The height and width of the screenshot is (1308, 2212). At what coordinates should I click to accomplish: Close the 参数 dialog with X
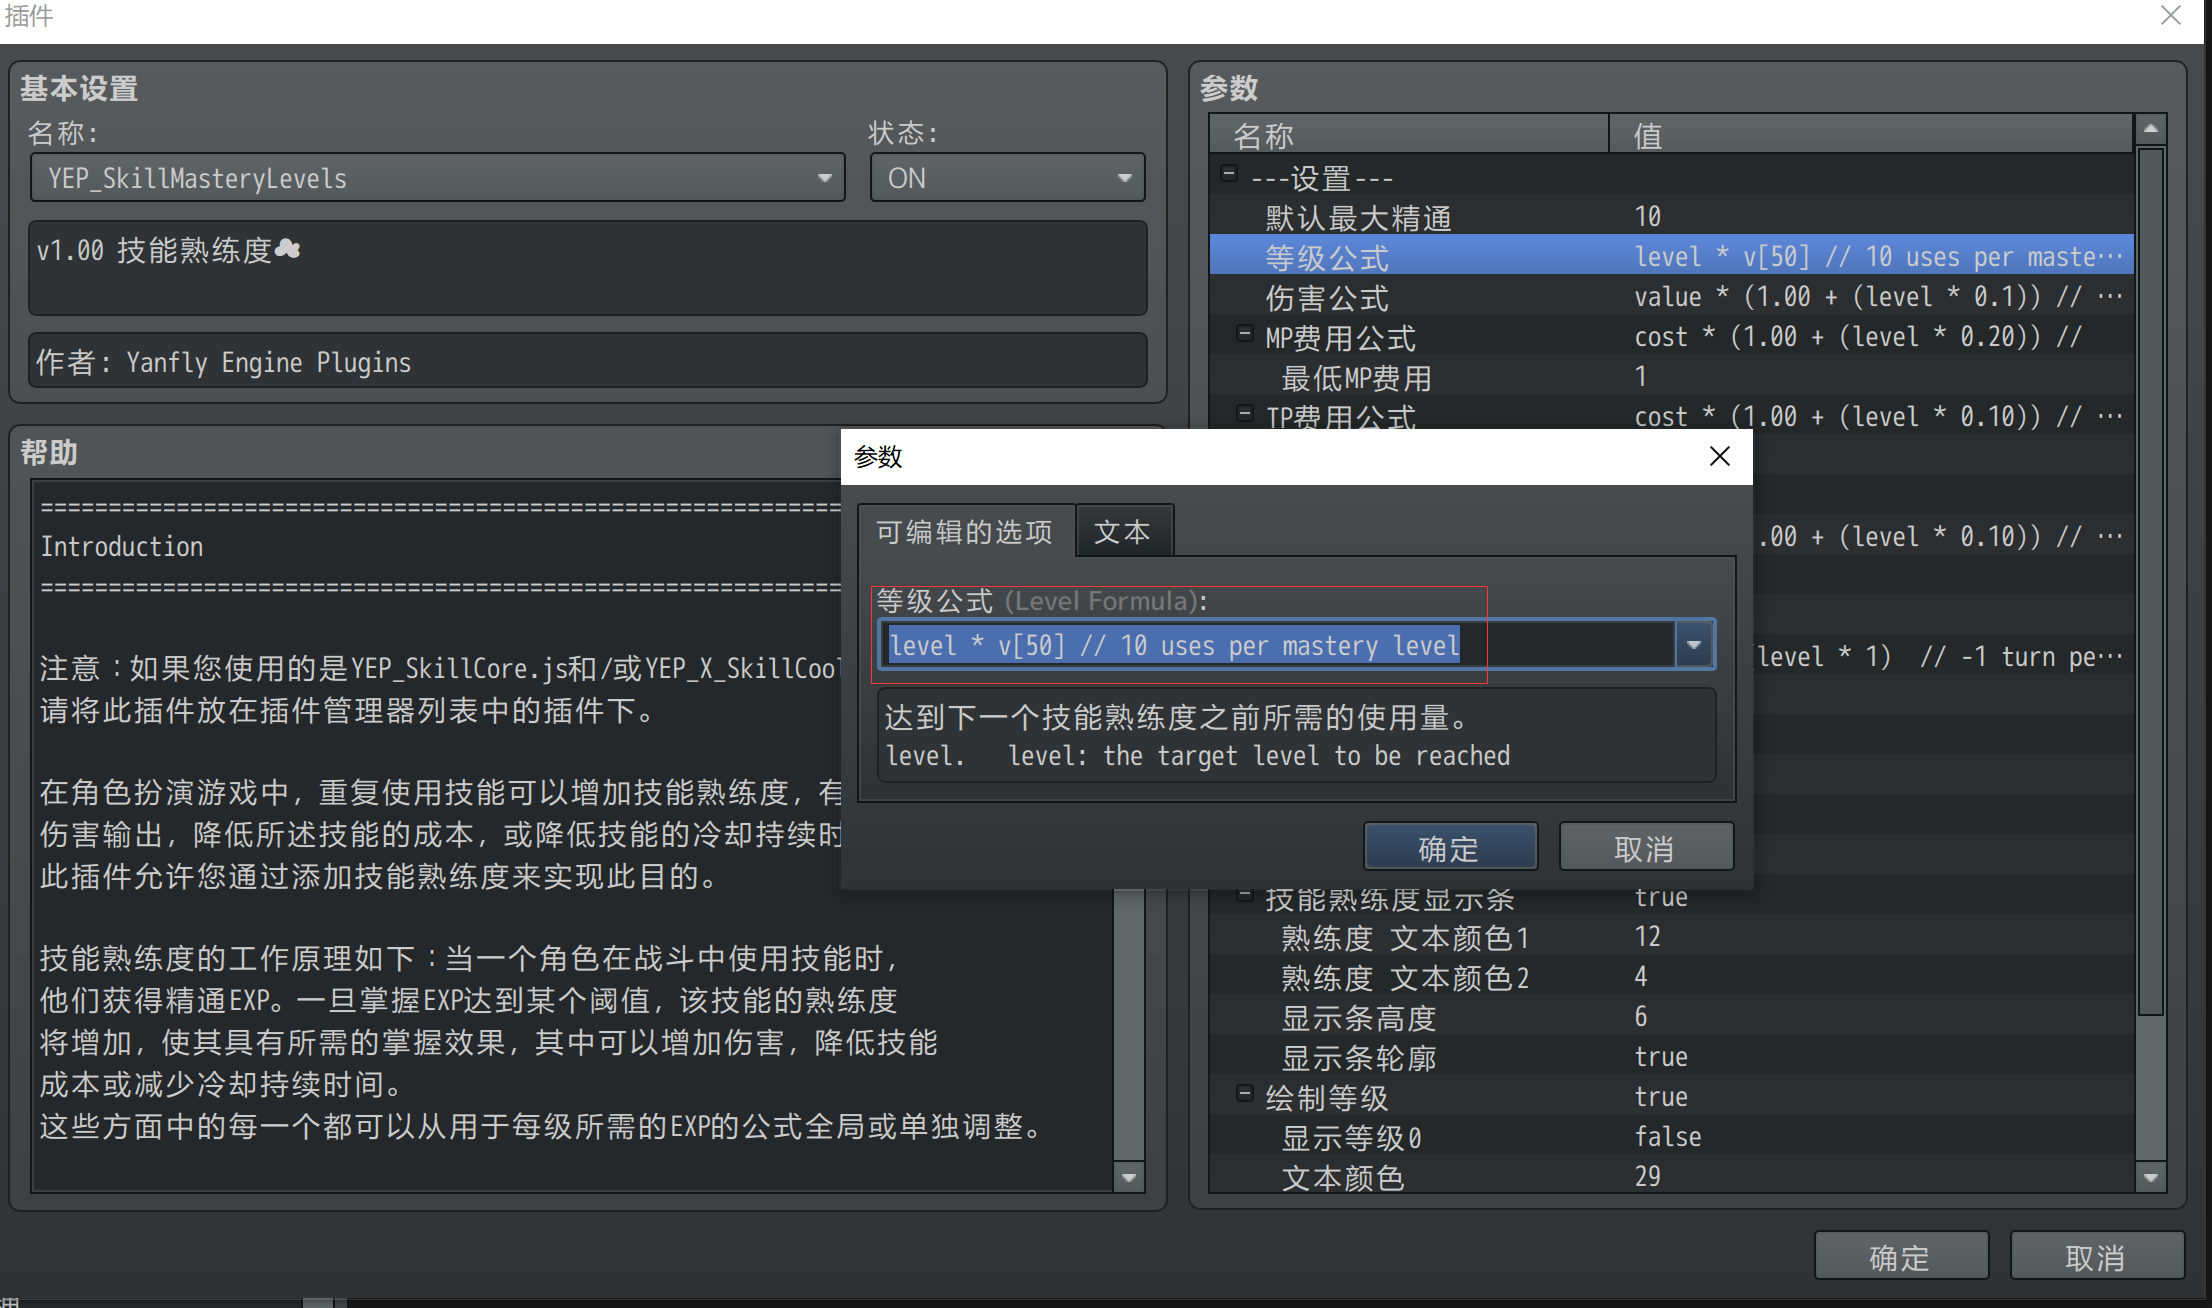(x=1719, y=456)
